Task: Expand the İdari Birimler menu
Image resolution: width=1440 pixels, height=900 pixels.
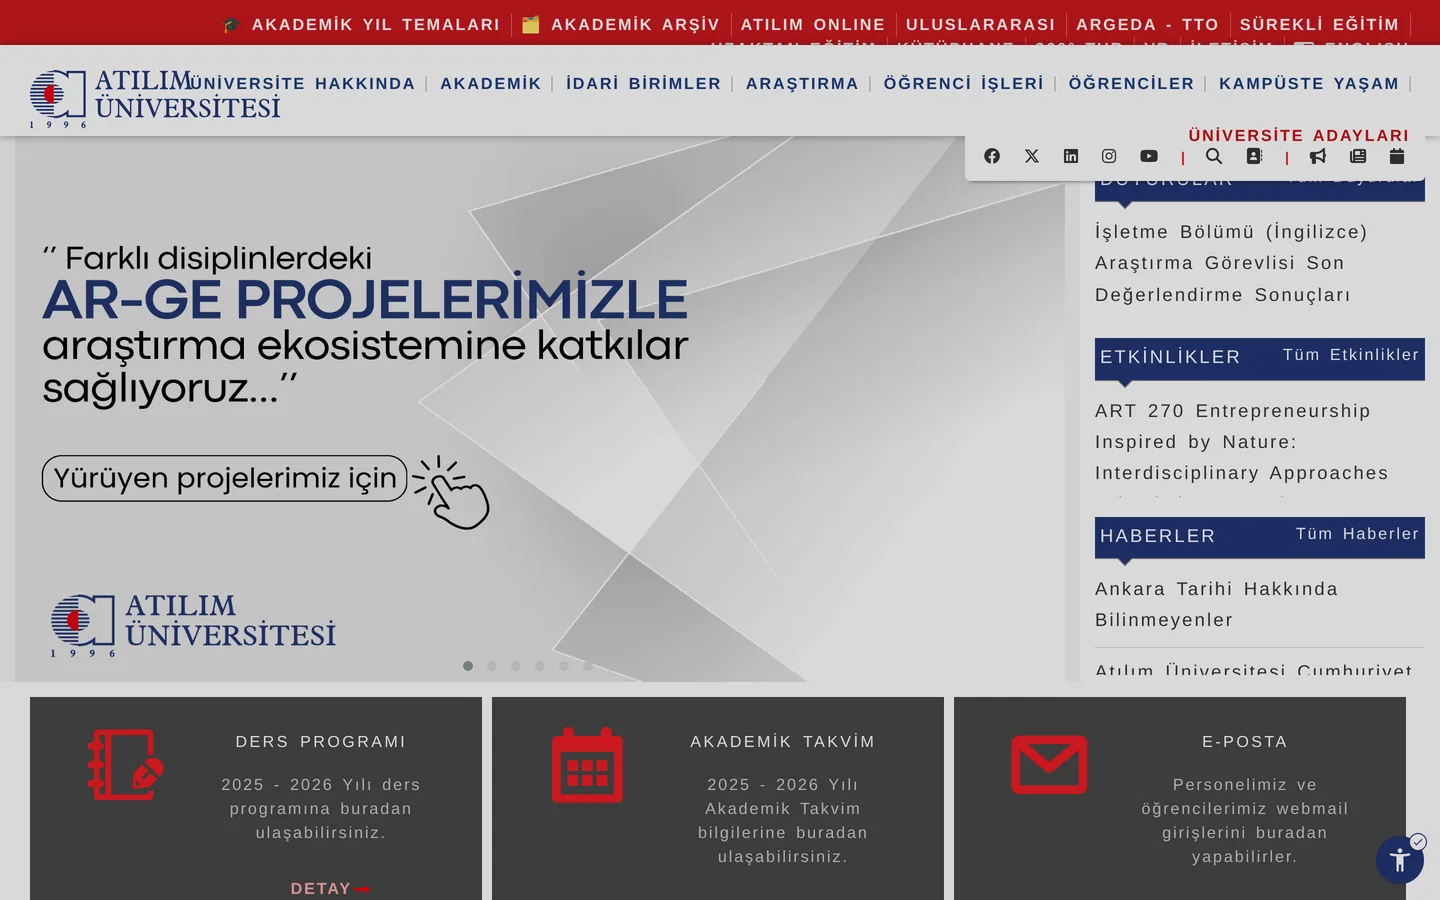Action: 644,83
